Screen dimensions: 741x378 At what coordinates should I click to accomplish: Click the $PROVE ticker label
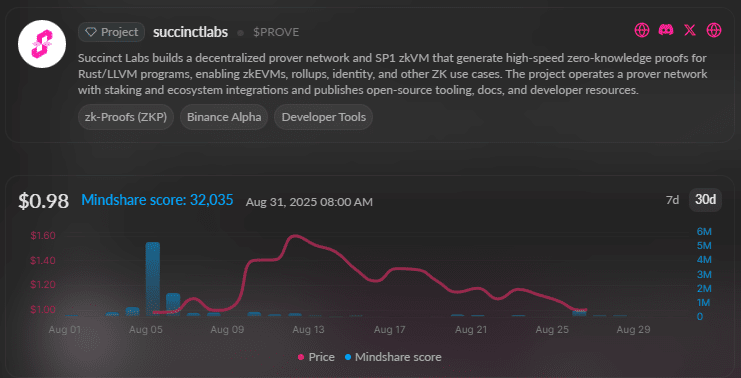coord(276,32)
